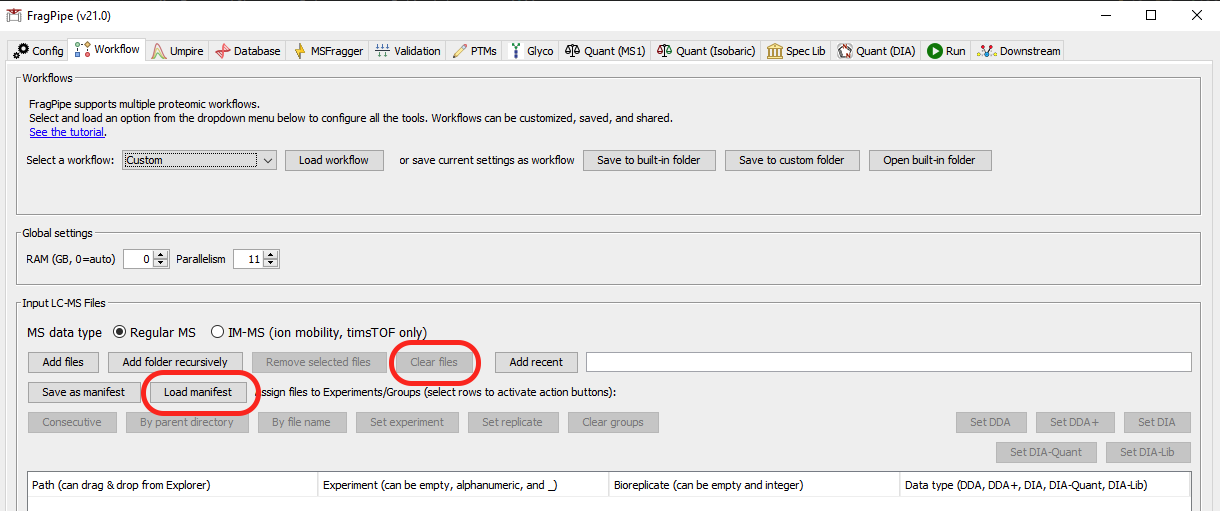Open the Select a workflow dropdown

pos(199,160)
